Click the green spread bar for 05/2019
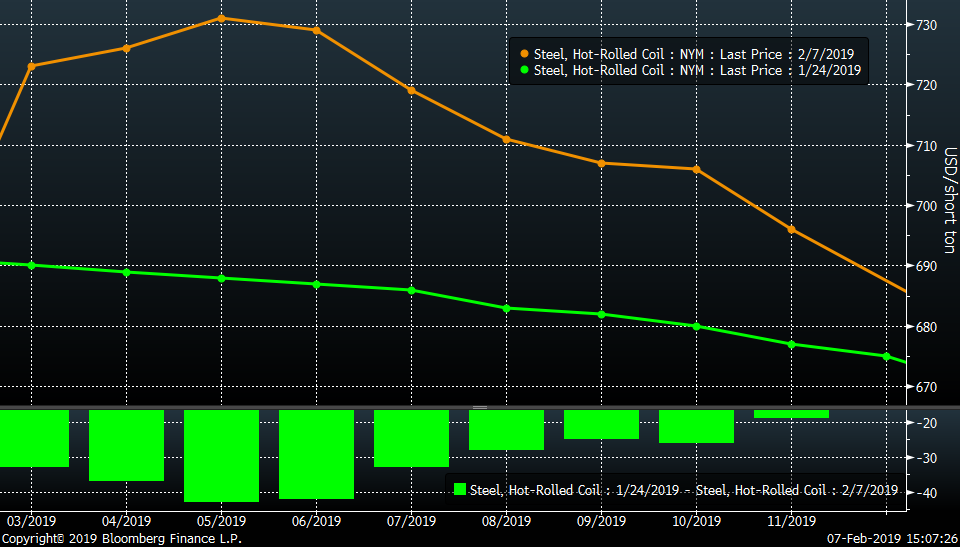Image resolution: width=960 pixels, height=547 pixels. (x=221, y=455)
